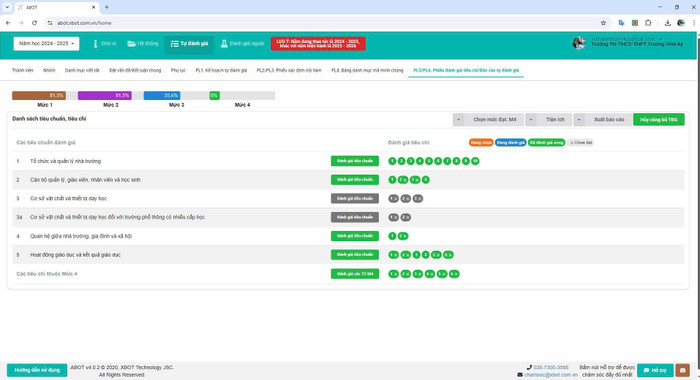The image size is (700, 380).
Task: Open the Hệ thống menu
Action: 143,44
